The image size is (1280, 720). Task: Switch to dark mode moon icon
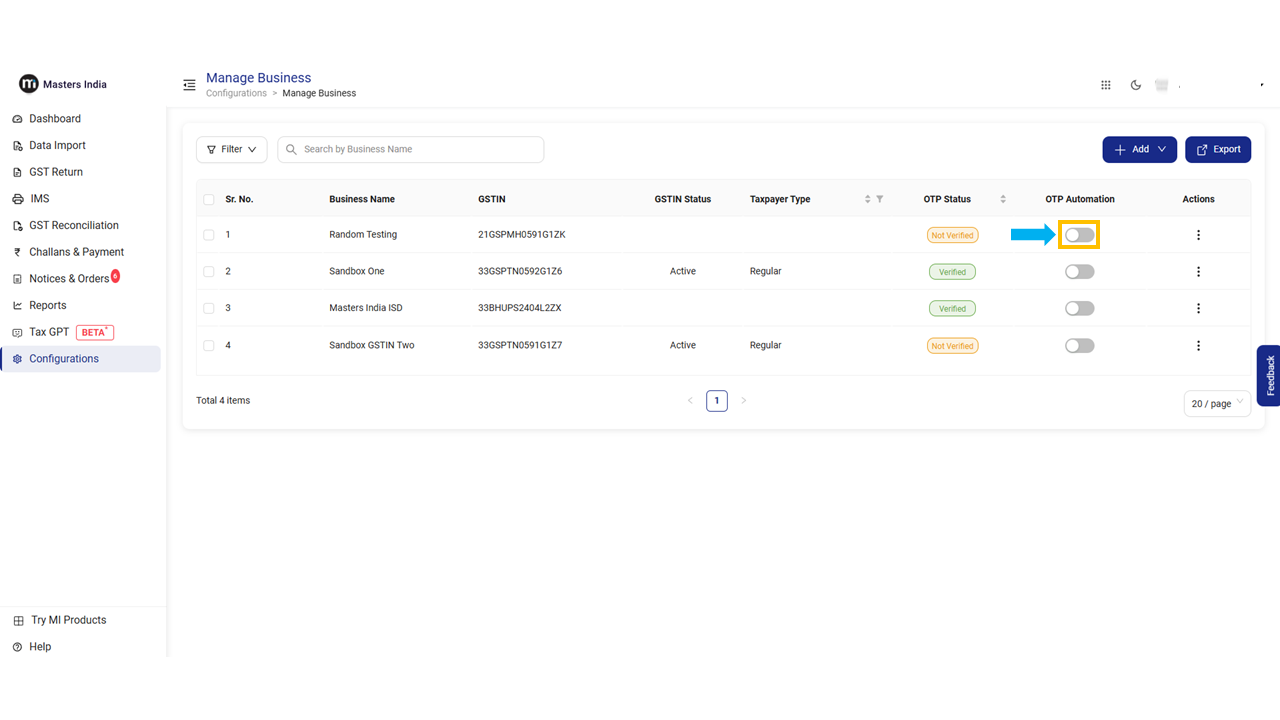(1136, 85)
